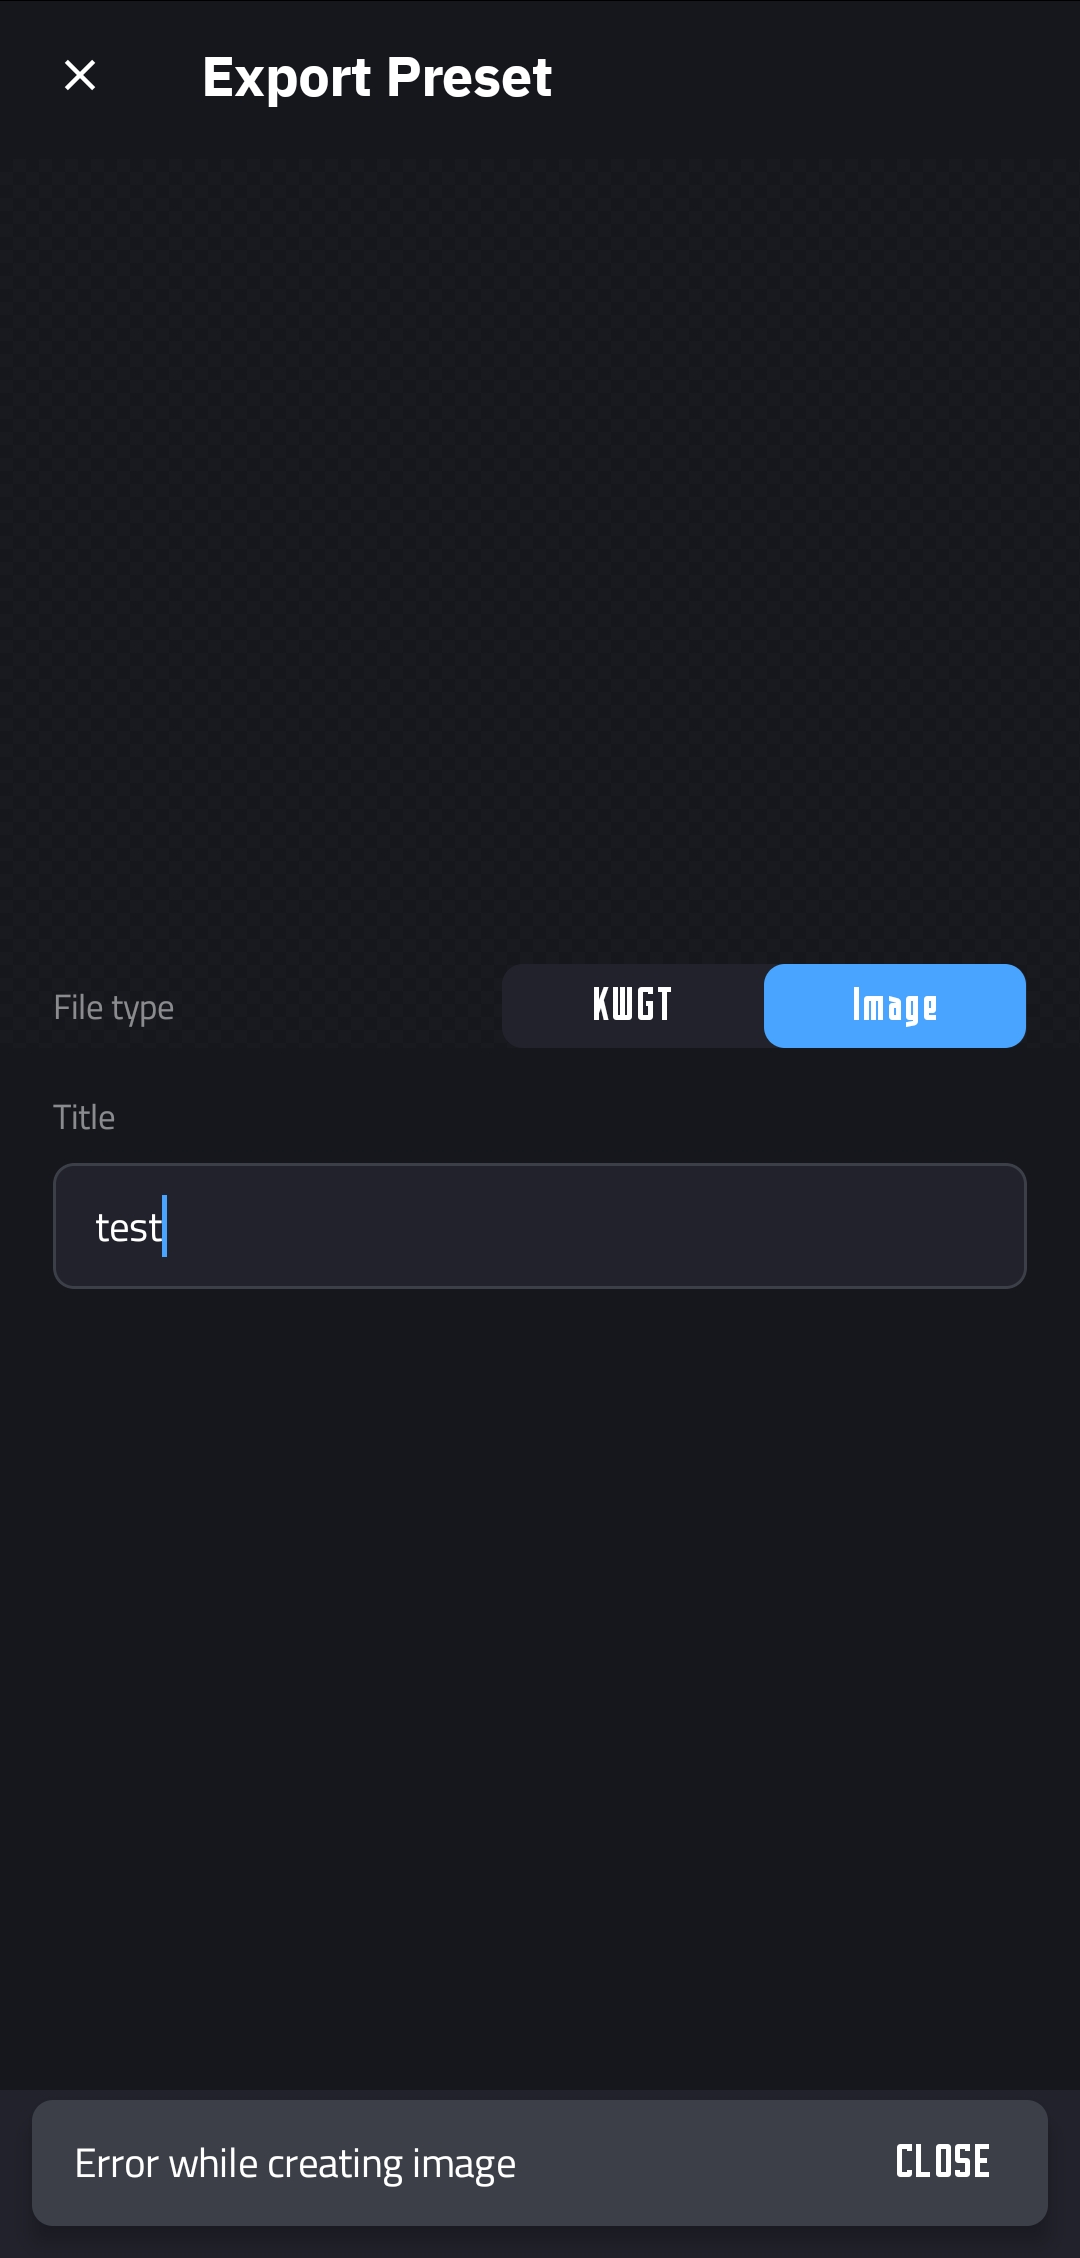Click into the Title input field
The image size is (1080, 2258).
[540, 1226]
